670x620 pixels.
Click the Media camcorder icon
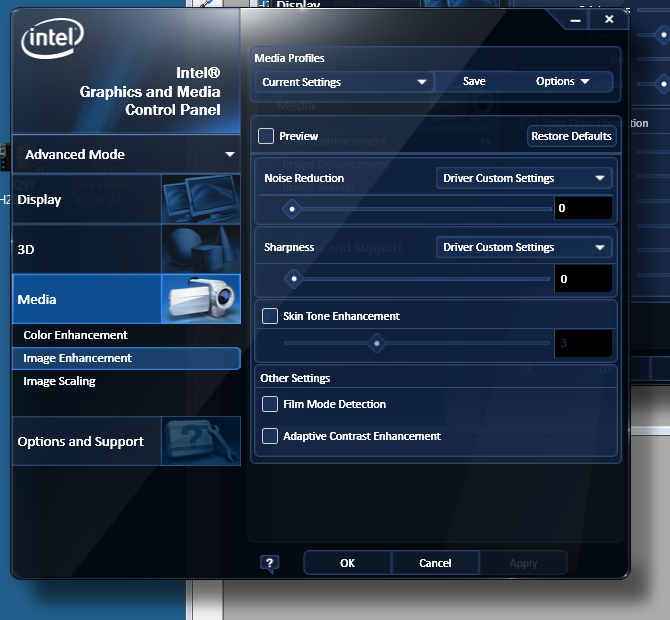[x=201, y=299]
